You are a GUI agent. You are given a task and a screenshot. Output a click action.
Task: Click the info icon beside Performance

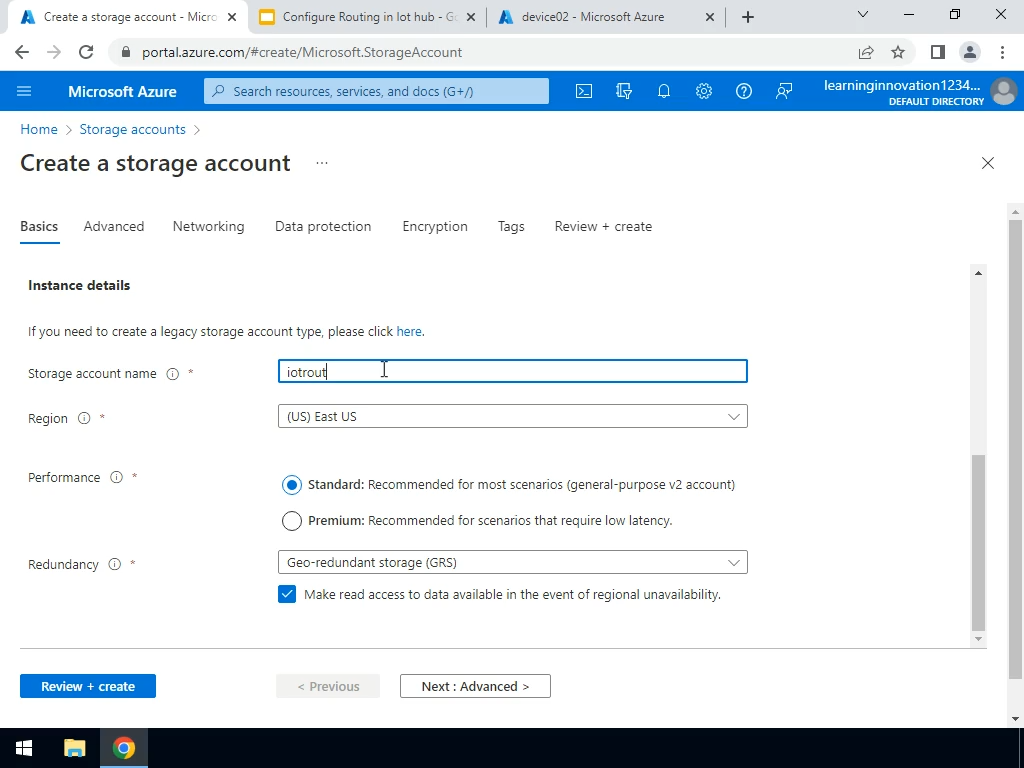point(116,477)
